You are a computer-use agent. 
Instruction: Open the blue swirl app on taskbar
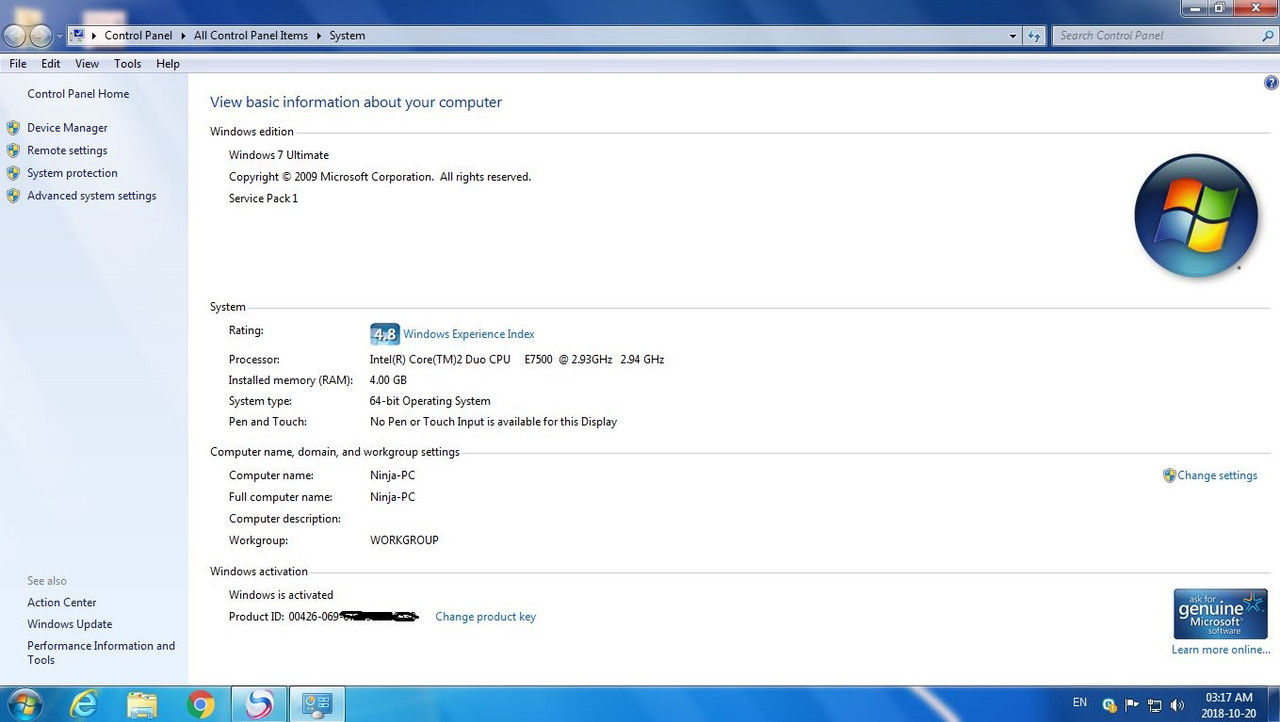tap(259, 705)
